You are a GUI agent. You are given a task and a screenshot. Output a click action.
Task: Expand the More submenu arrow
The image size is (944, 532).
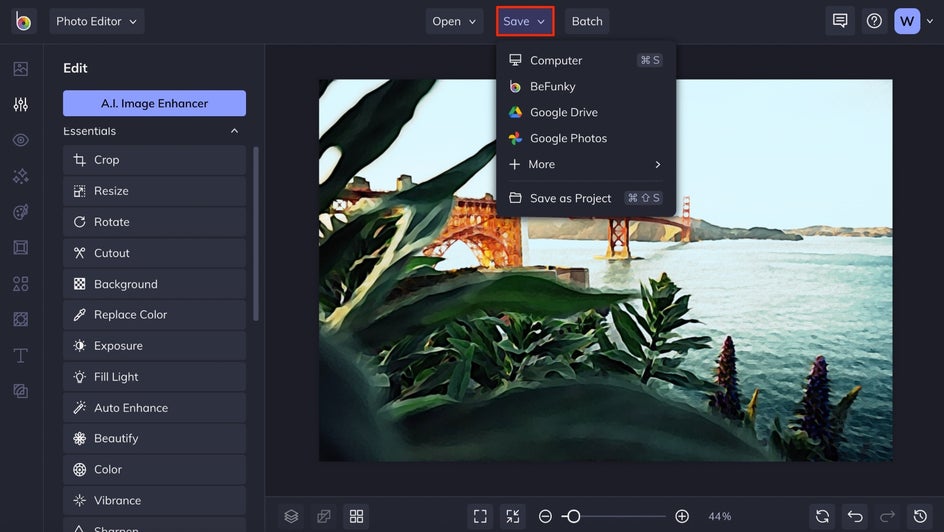point(657,164)
